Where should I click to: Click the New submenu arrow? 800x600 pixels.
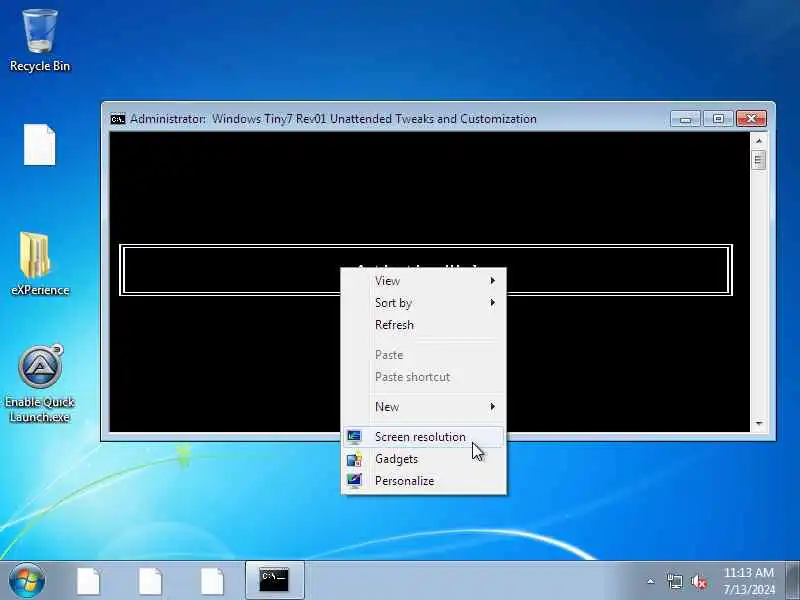(x=492, y=407)
